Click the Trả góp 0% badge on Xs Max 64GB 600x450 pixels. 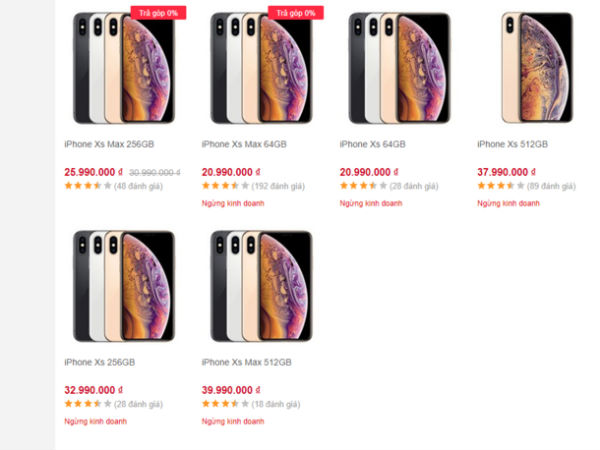point(295,13)
